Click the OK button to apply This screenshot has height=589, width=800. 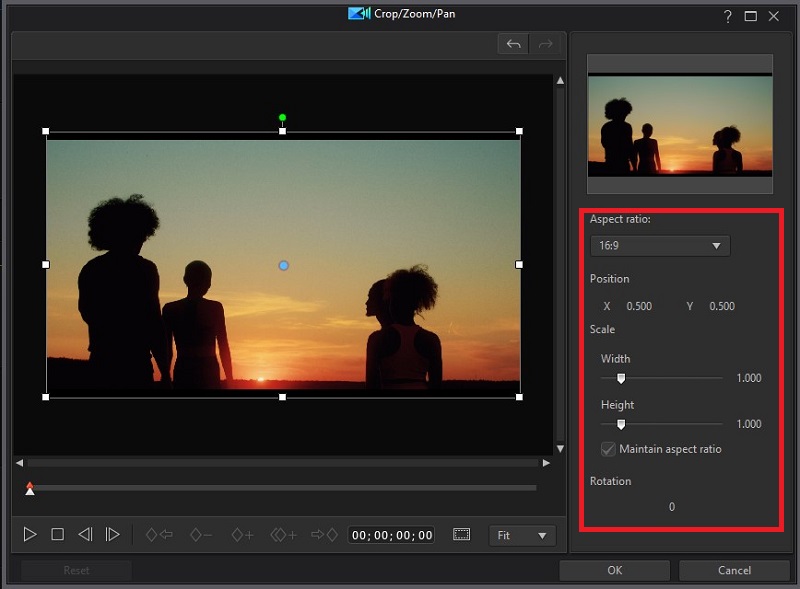pyautogui.click(x=614, y=570)
